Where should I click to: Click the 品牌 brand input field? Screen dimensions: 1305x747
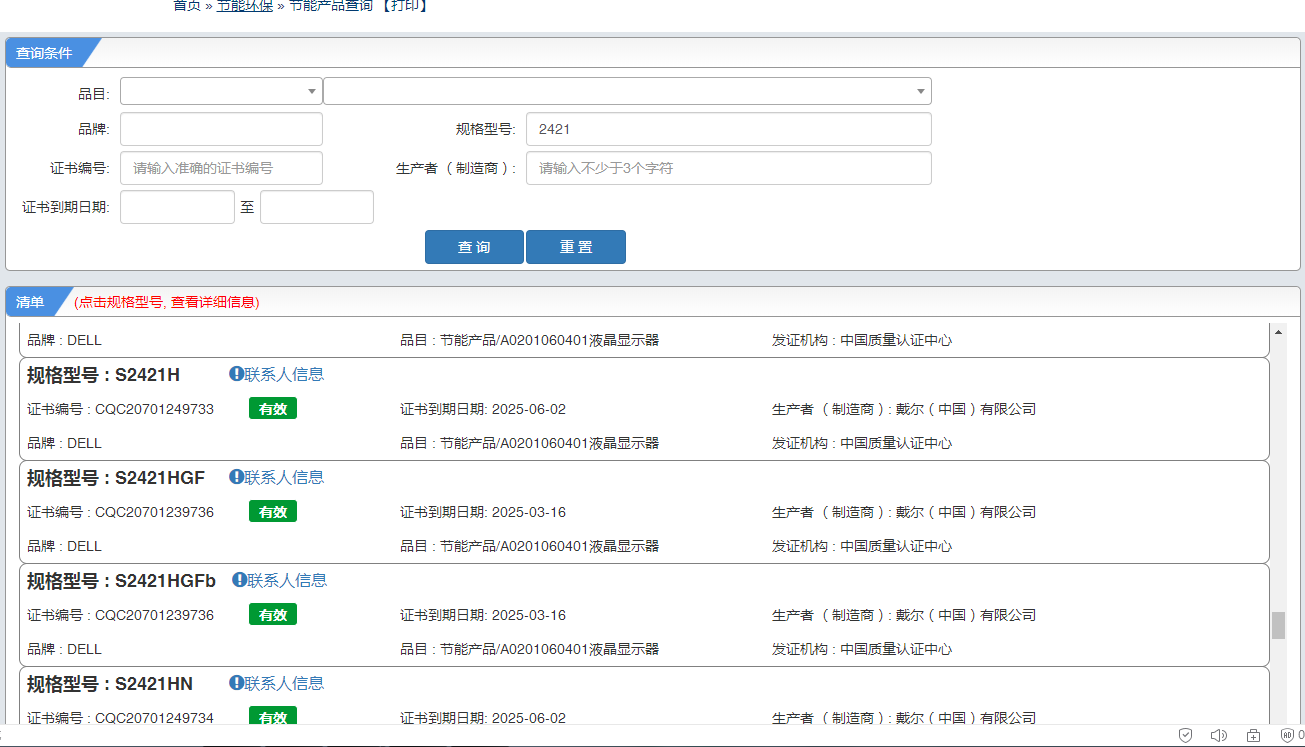(x=221, y=129)
